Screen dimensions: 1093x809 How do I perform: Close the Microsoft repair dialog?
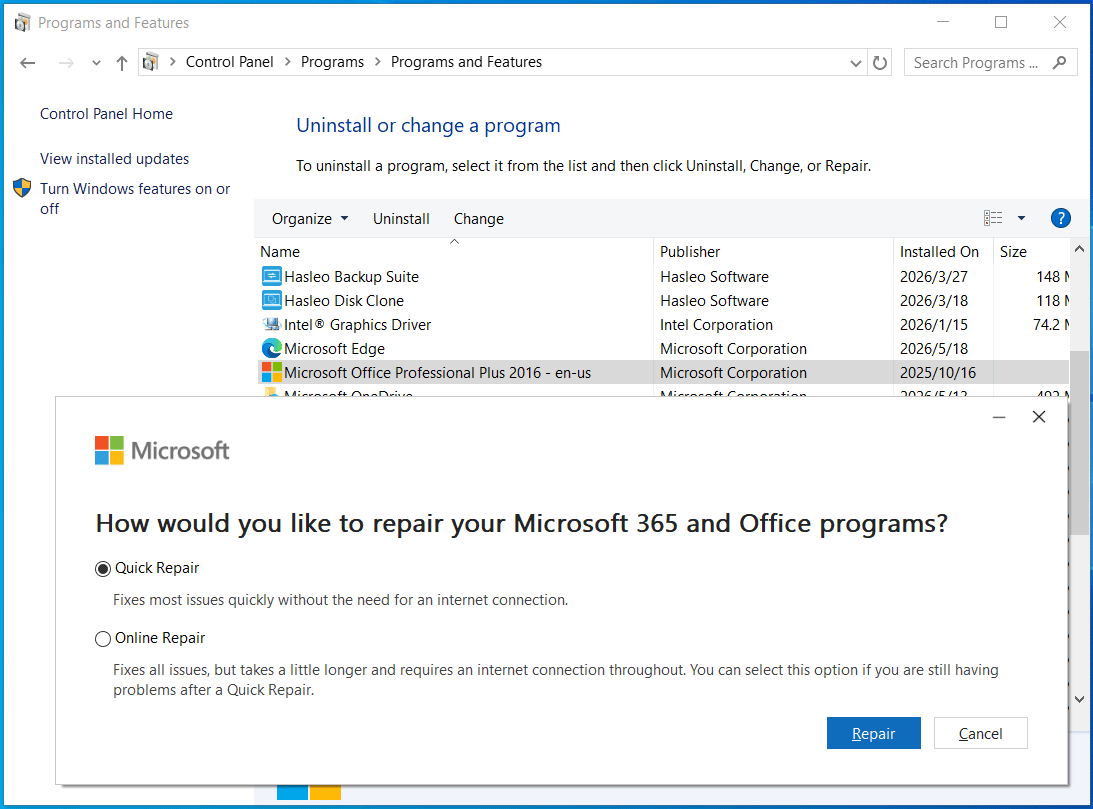(x=1039, y=417)
